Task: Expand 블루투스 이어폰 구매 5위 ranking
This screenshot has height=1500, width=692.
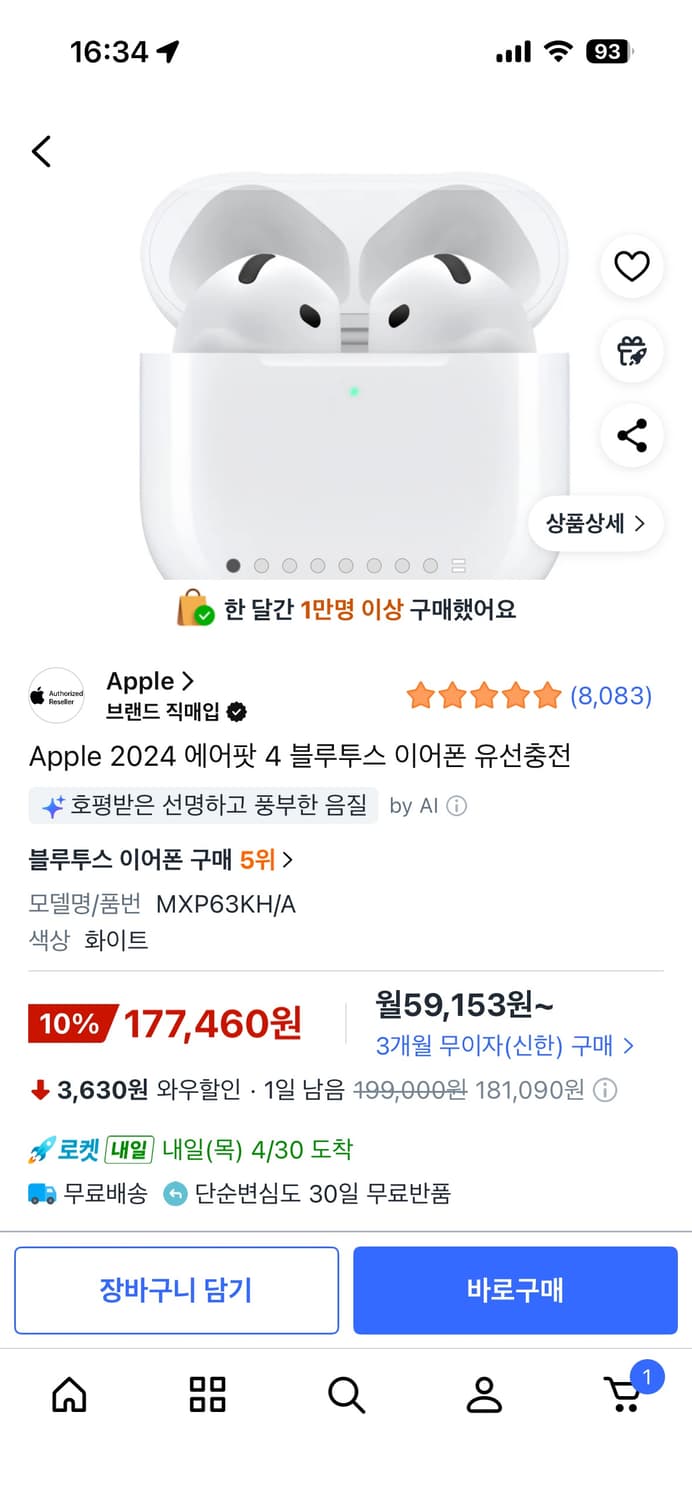Action: point(161,860)
